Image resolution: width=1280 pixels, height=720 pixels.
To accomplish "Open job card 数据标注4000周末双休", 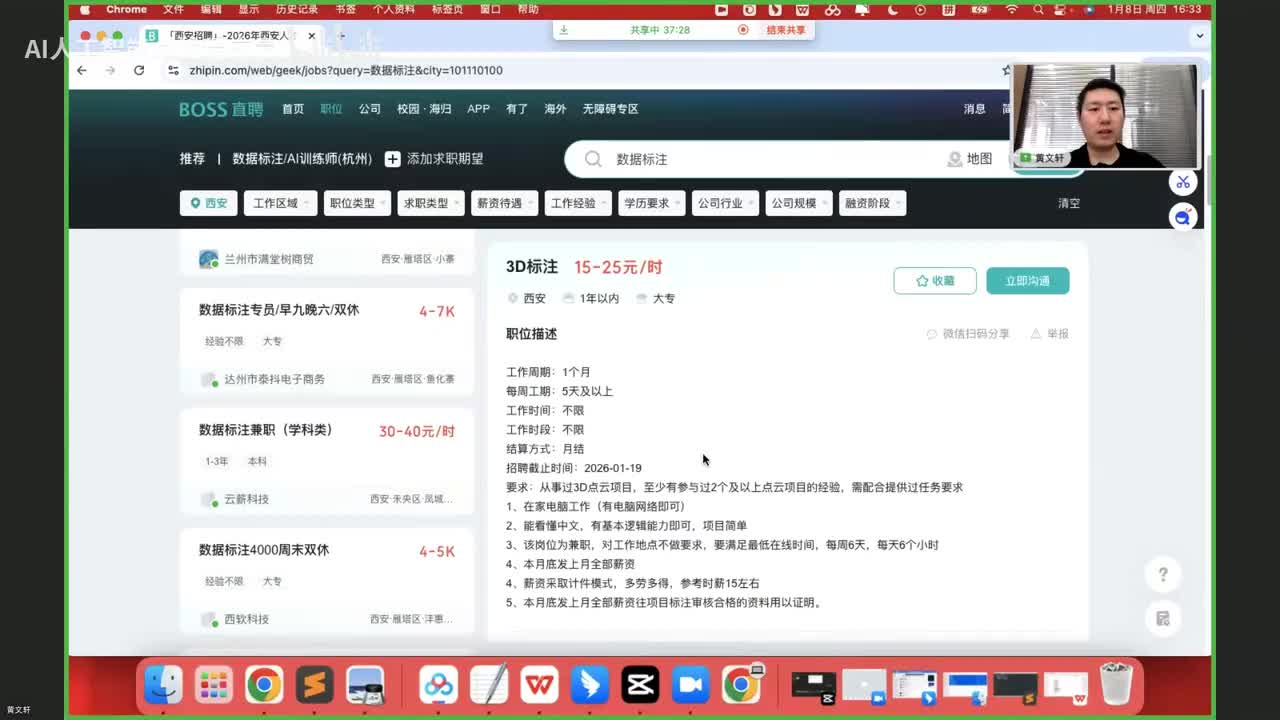I will (326, 583).
